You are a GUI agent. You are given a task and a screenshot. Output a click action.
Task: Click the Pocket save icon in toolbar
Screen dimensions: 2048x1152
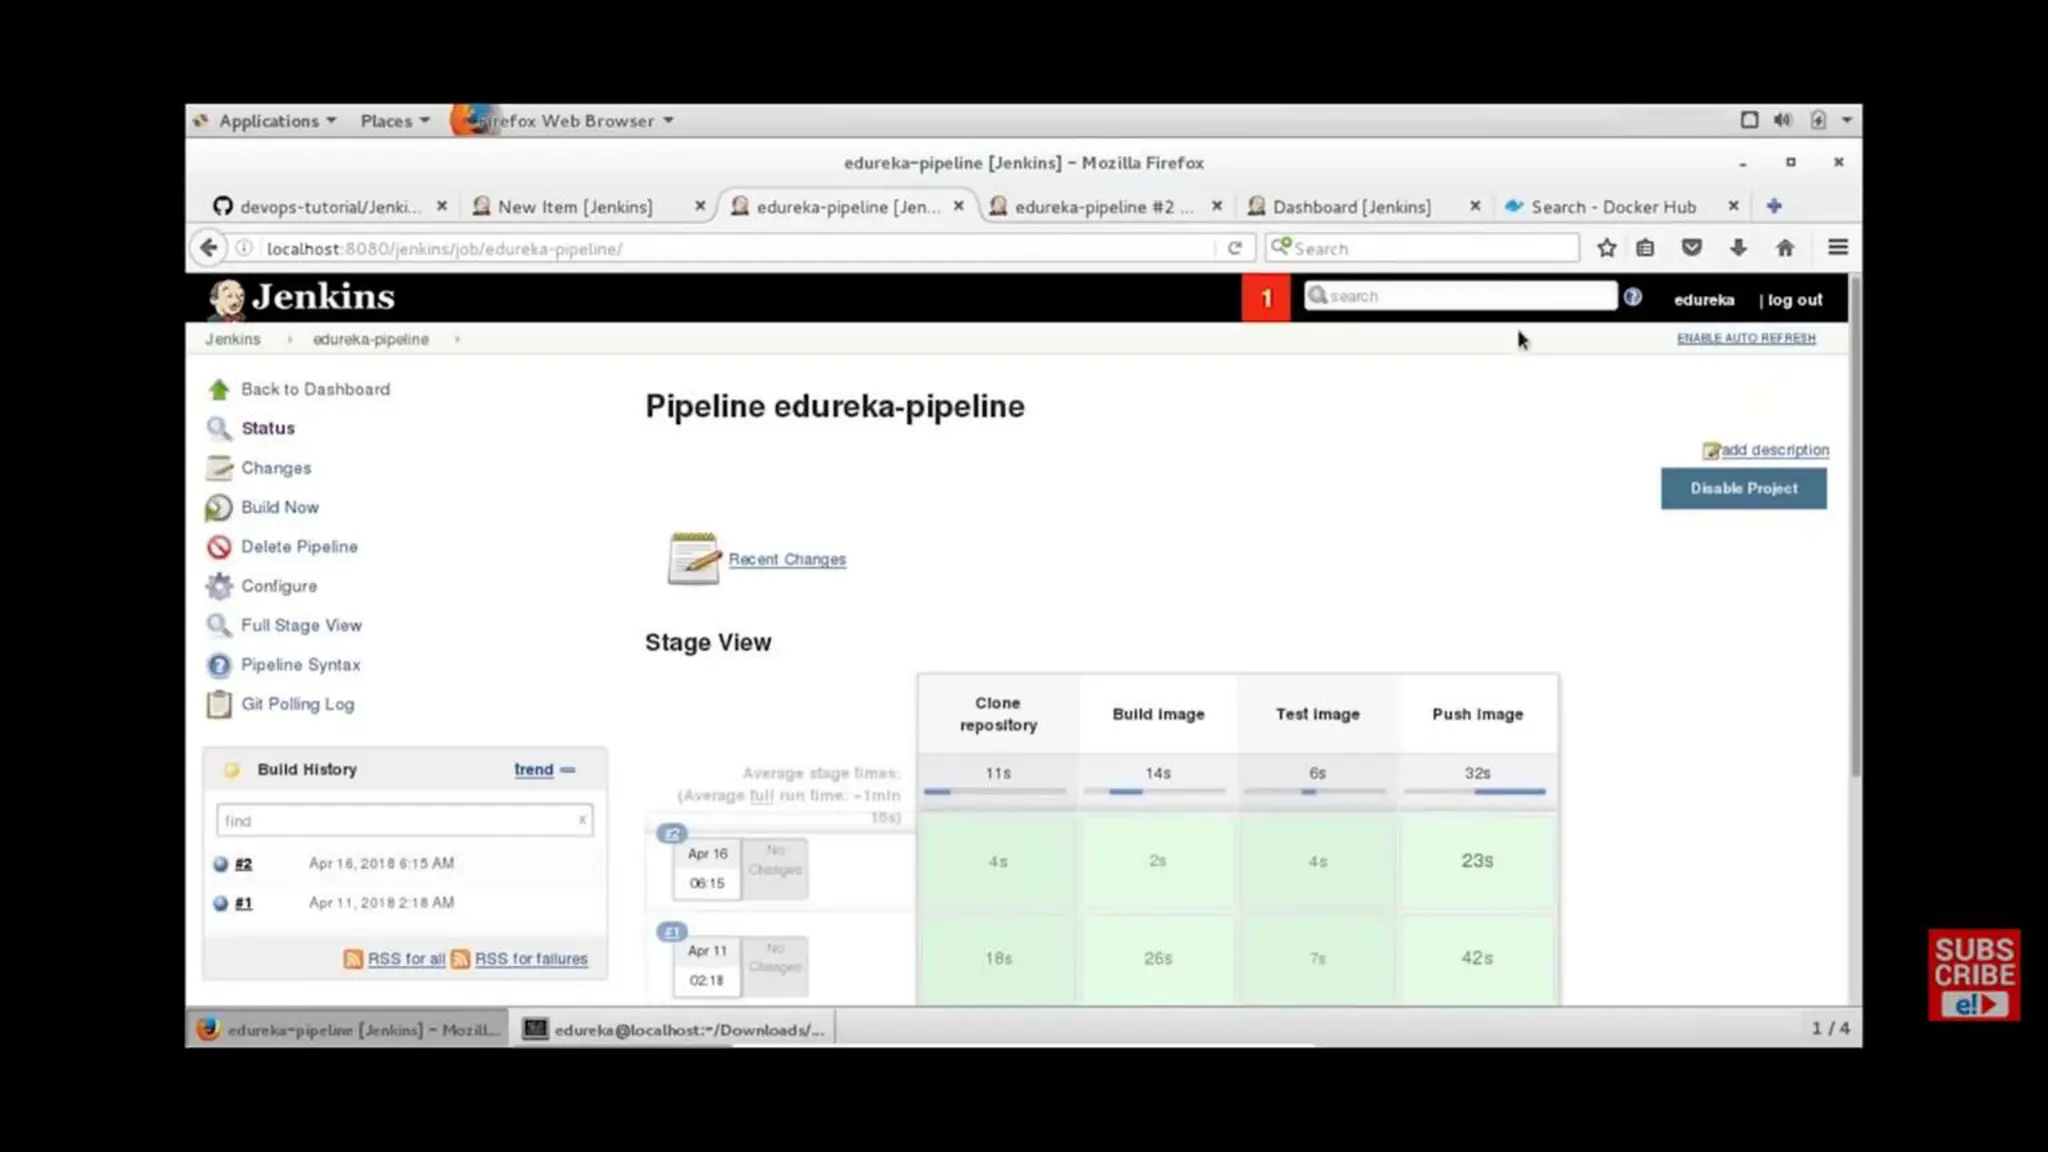point(1692,248)
